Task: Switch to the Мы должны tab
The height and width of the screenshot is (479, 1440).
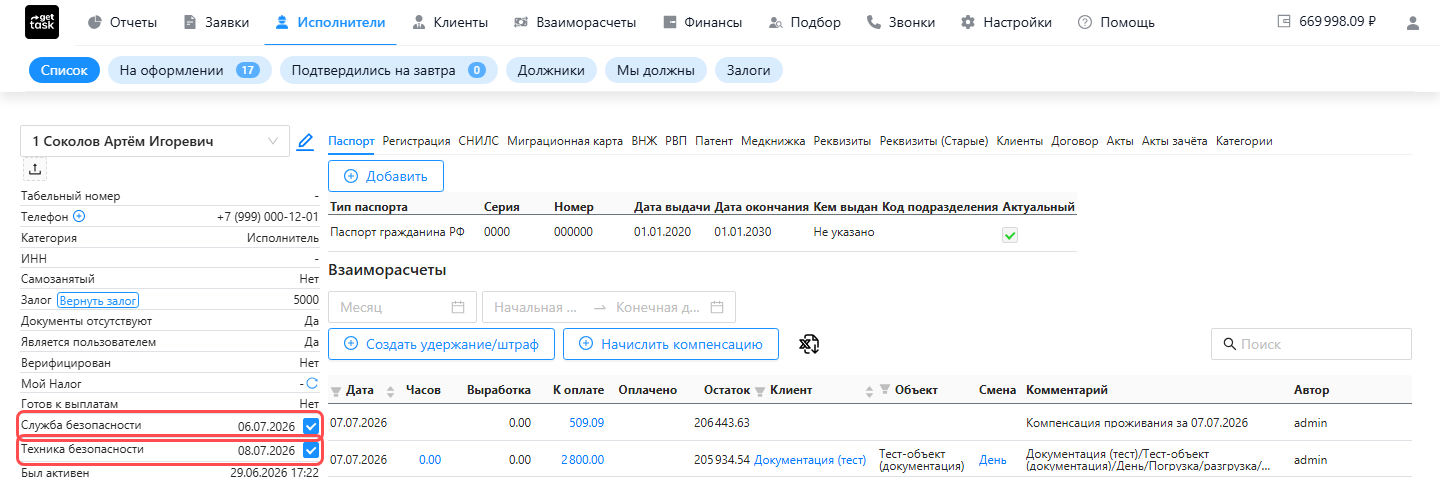Action: (656, 70)
